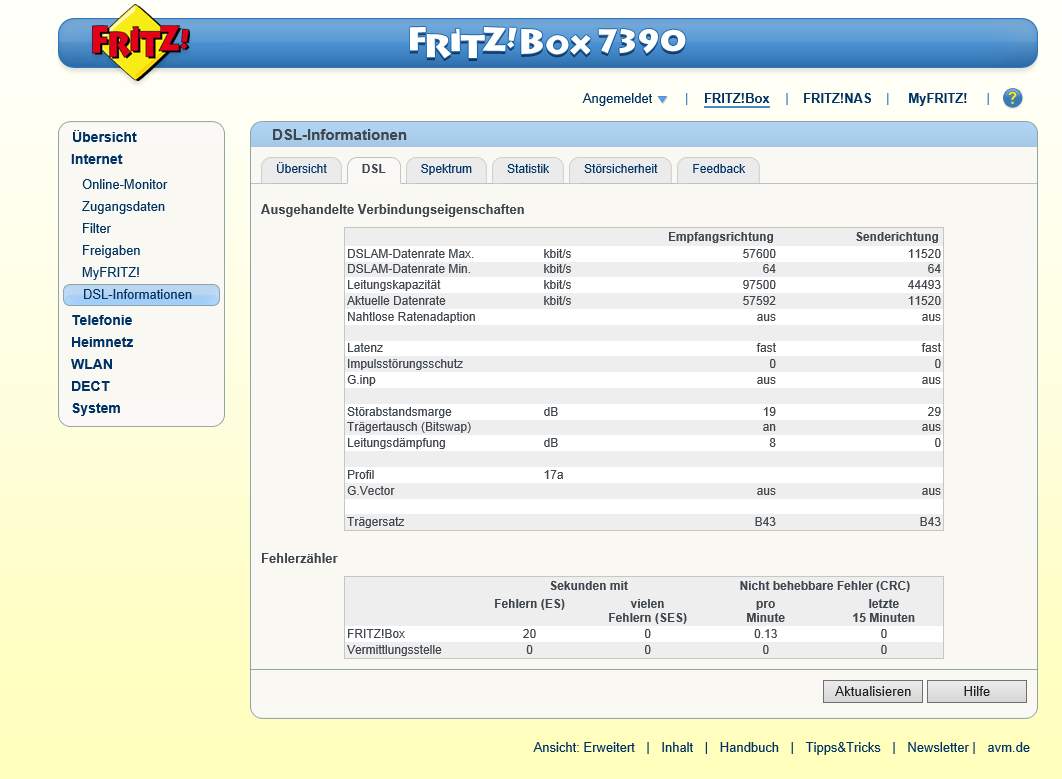Image resolution: width=1062 pixels, height=779 pixels.
Task: Switch to the DSL tab
Action: click(373, 169)
